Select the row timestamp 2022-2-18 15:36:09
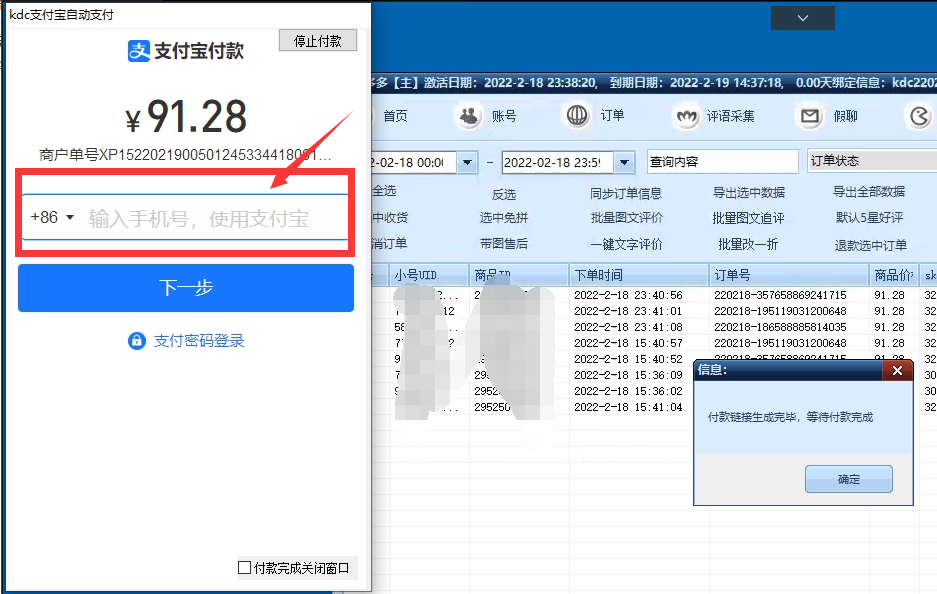937x594 pixels. pos(628,375)
